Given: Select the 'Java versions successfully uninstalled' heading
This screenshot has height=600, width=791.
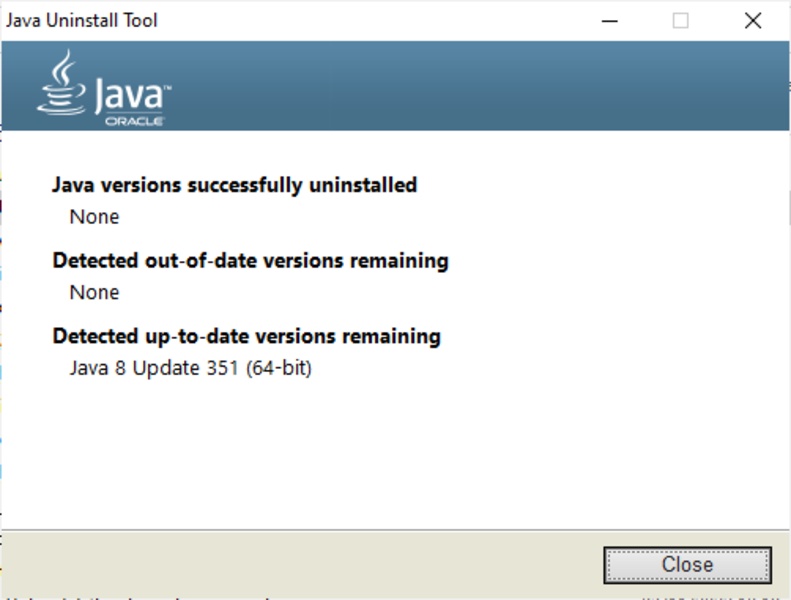Looking at the screenshot, I should (234, 185).
